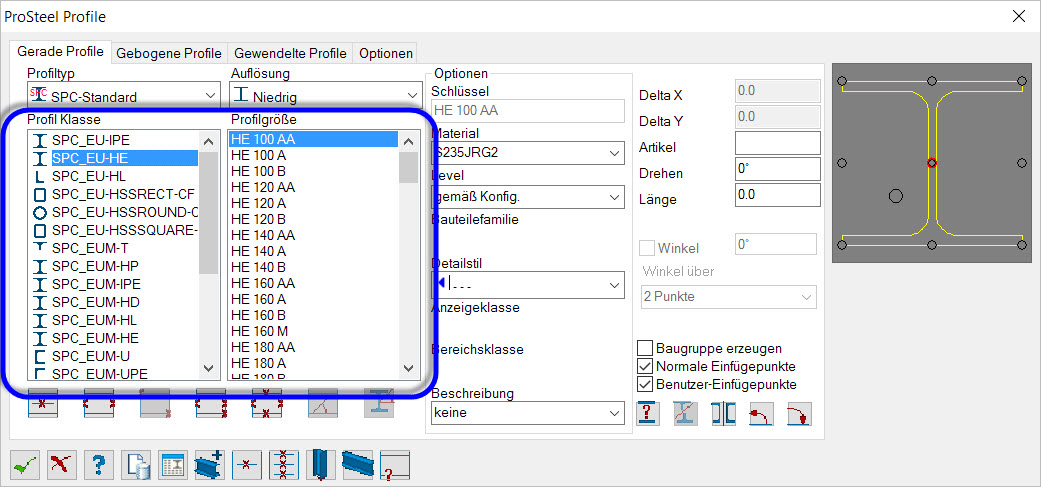Click the Profil Klasse scrollbar thumb

(x=208, y=212)
